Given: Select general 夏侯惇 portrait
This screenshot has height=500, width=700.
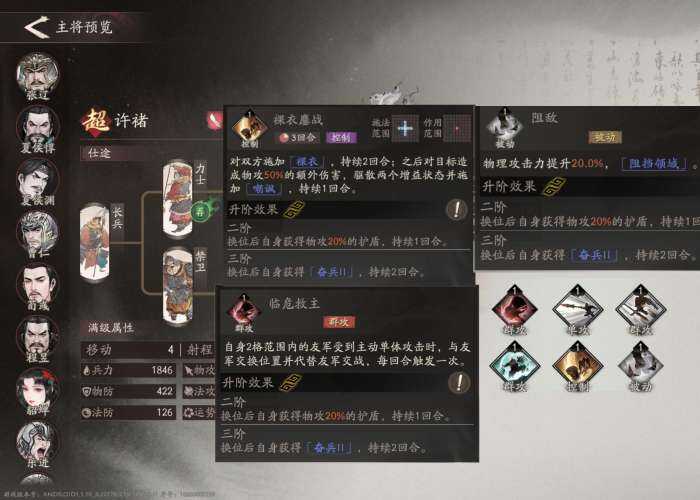Looking at the screenshot, I should pos(38,127).
